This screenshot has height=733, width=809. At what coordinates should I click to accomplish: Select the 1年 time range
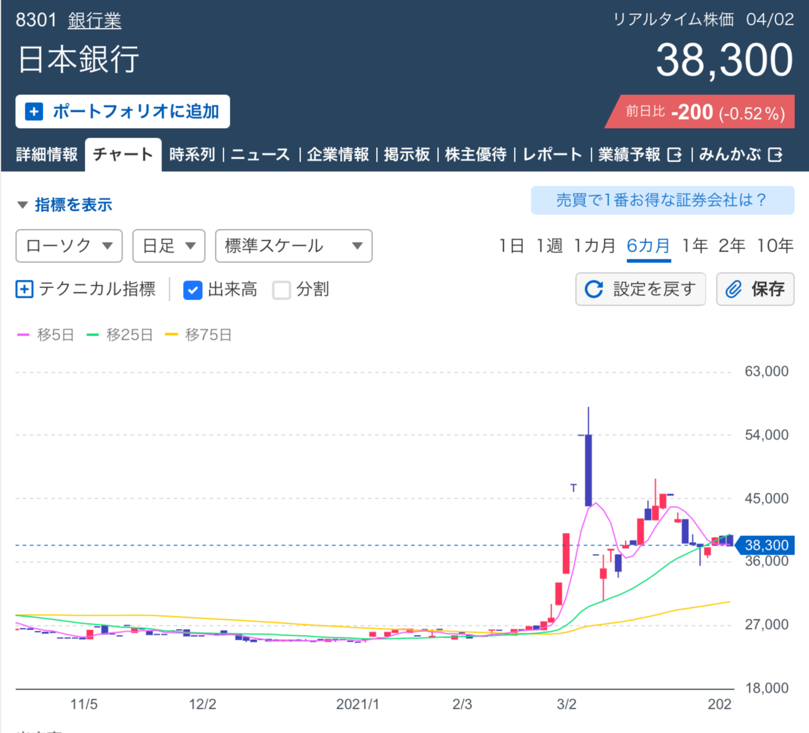pyautogui.click(x=695, y=246)
